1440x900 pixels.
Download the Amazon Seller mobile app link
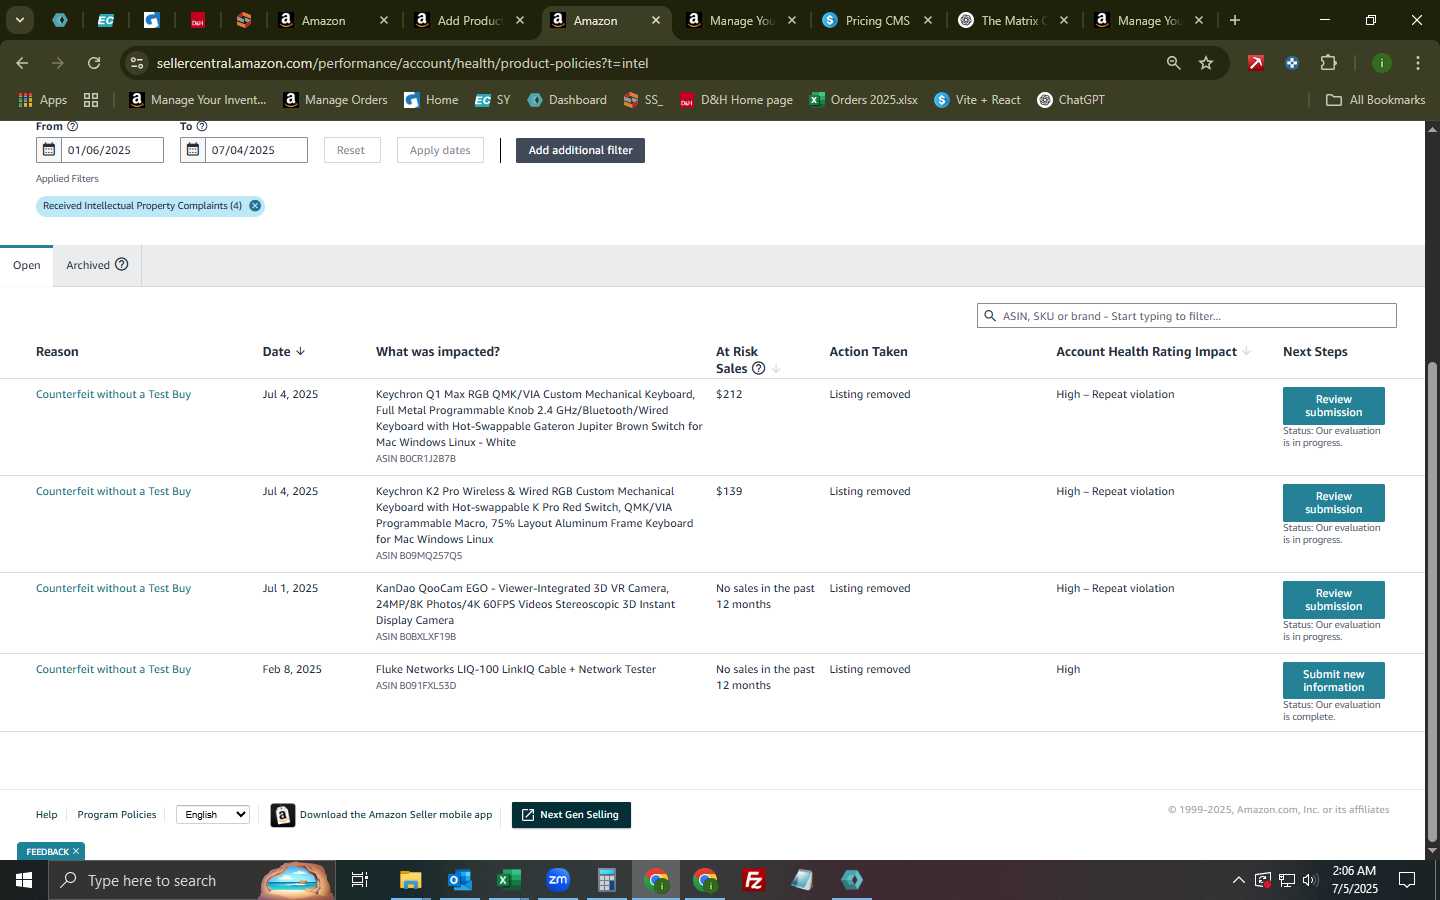point(396,814)
